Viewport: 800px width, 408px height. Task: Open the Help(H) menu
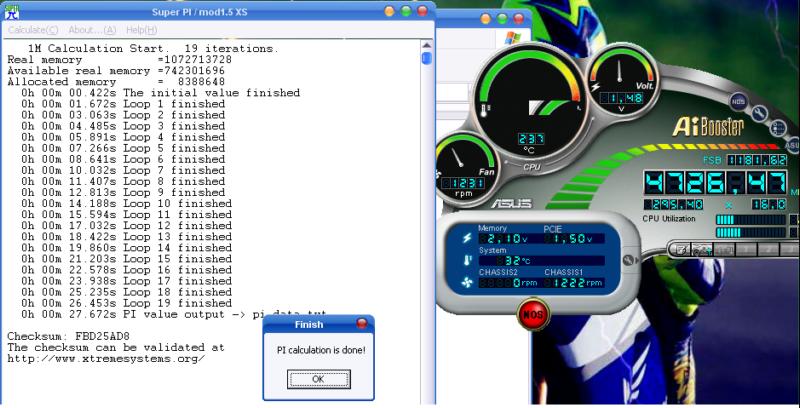pos(141,30)
